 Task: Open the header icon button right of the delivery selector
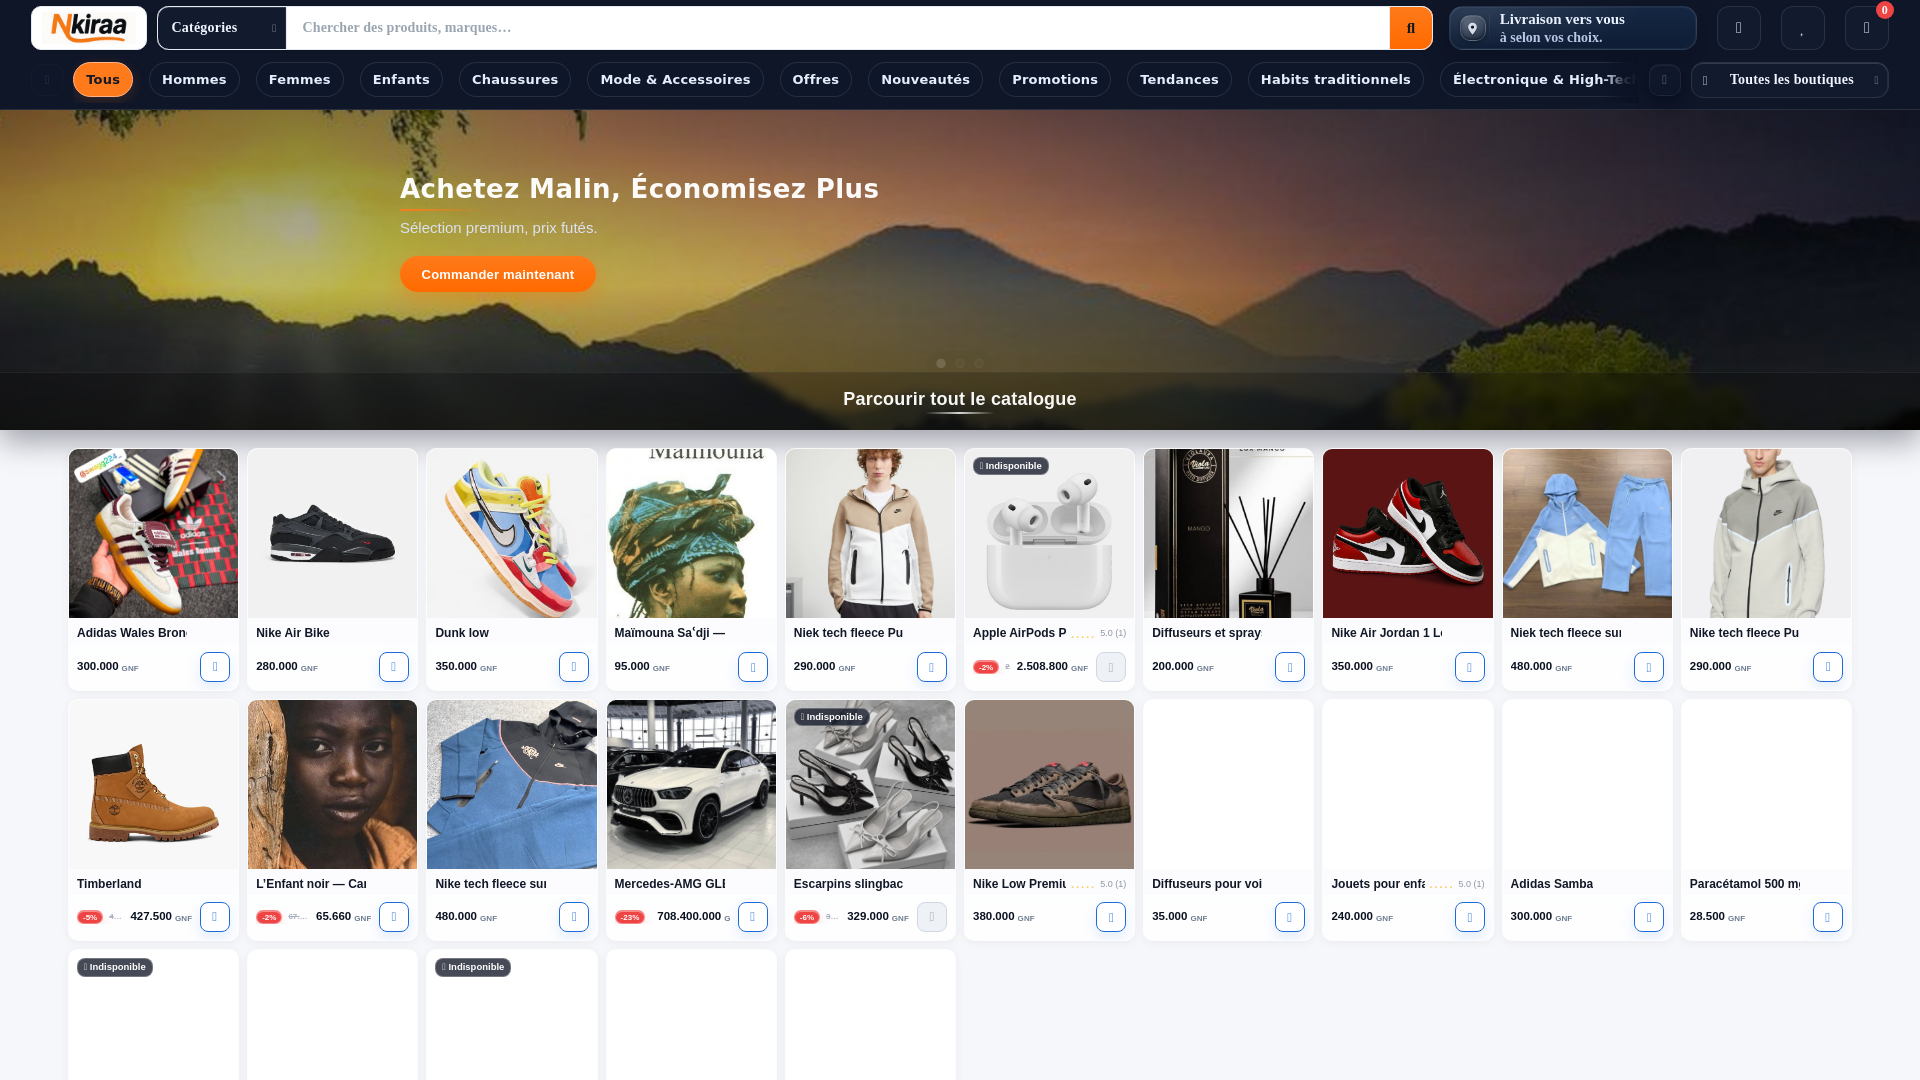1738,28
